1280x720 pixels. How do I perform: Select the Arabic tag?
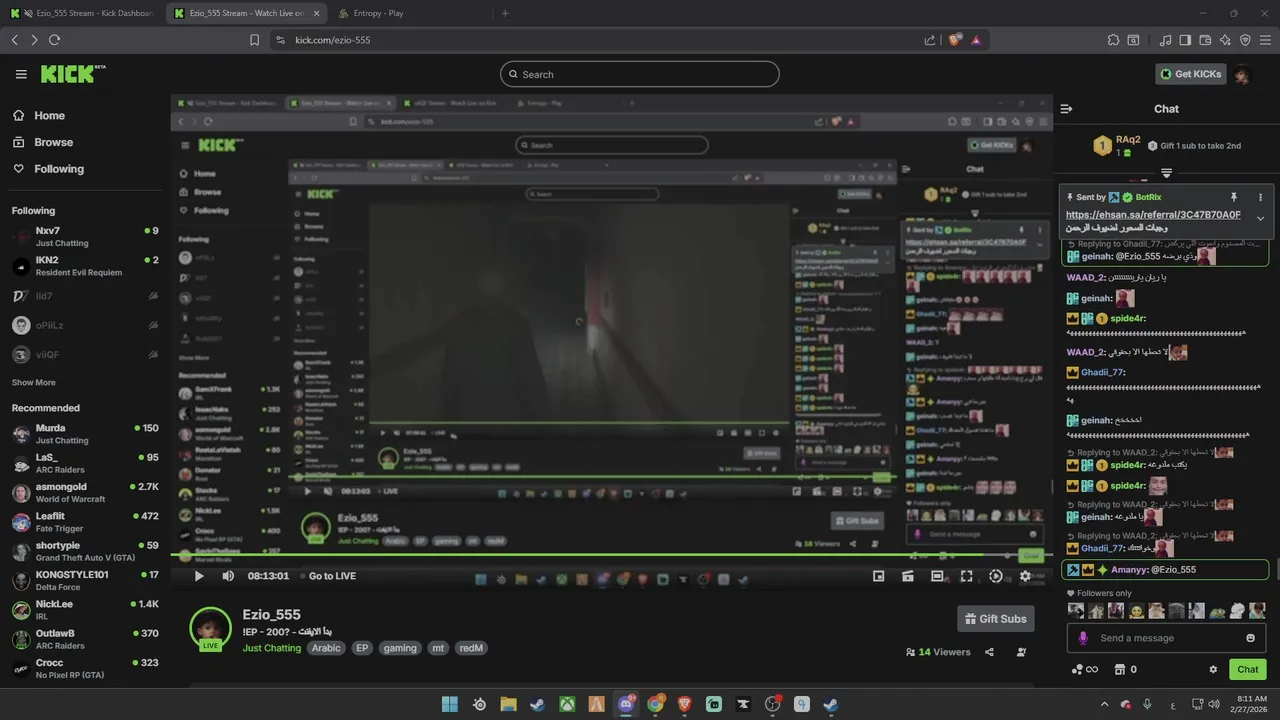pyautogui.click(x=326, y=648)
